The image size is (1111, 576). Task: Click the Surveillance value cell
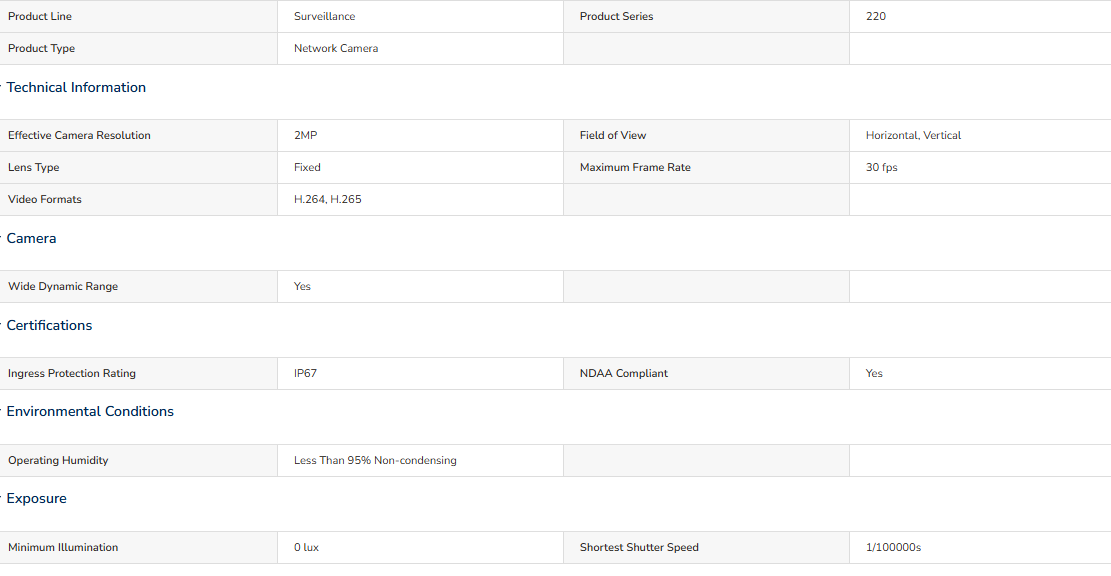click(420, 16)
